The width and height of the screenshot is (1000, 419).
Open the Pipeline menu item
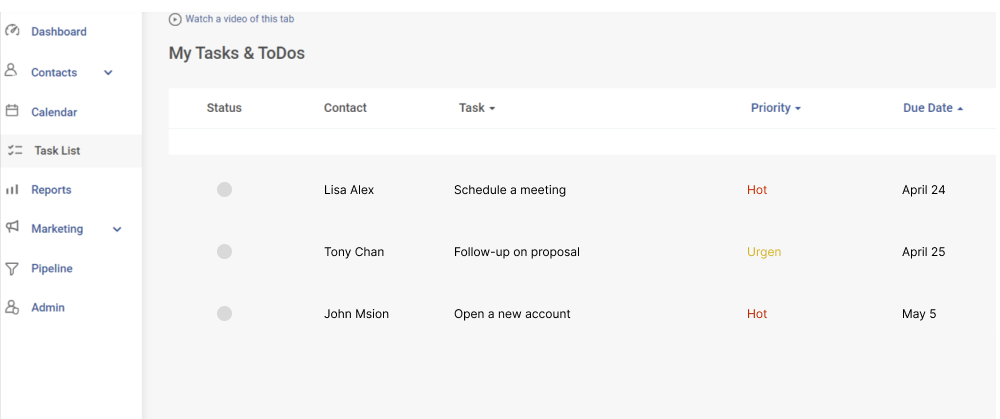(52, 268)
